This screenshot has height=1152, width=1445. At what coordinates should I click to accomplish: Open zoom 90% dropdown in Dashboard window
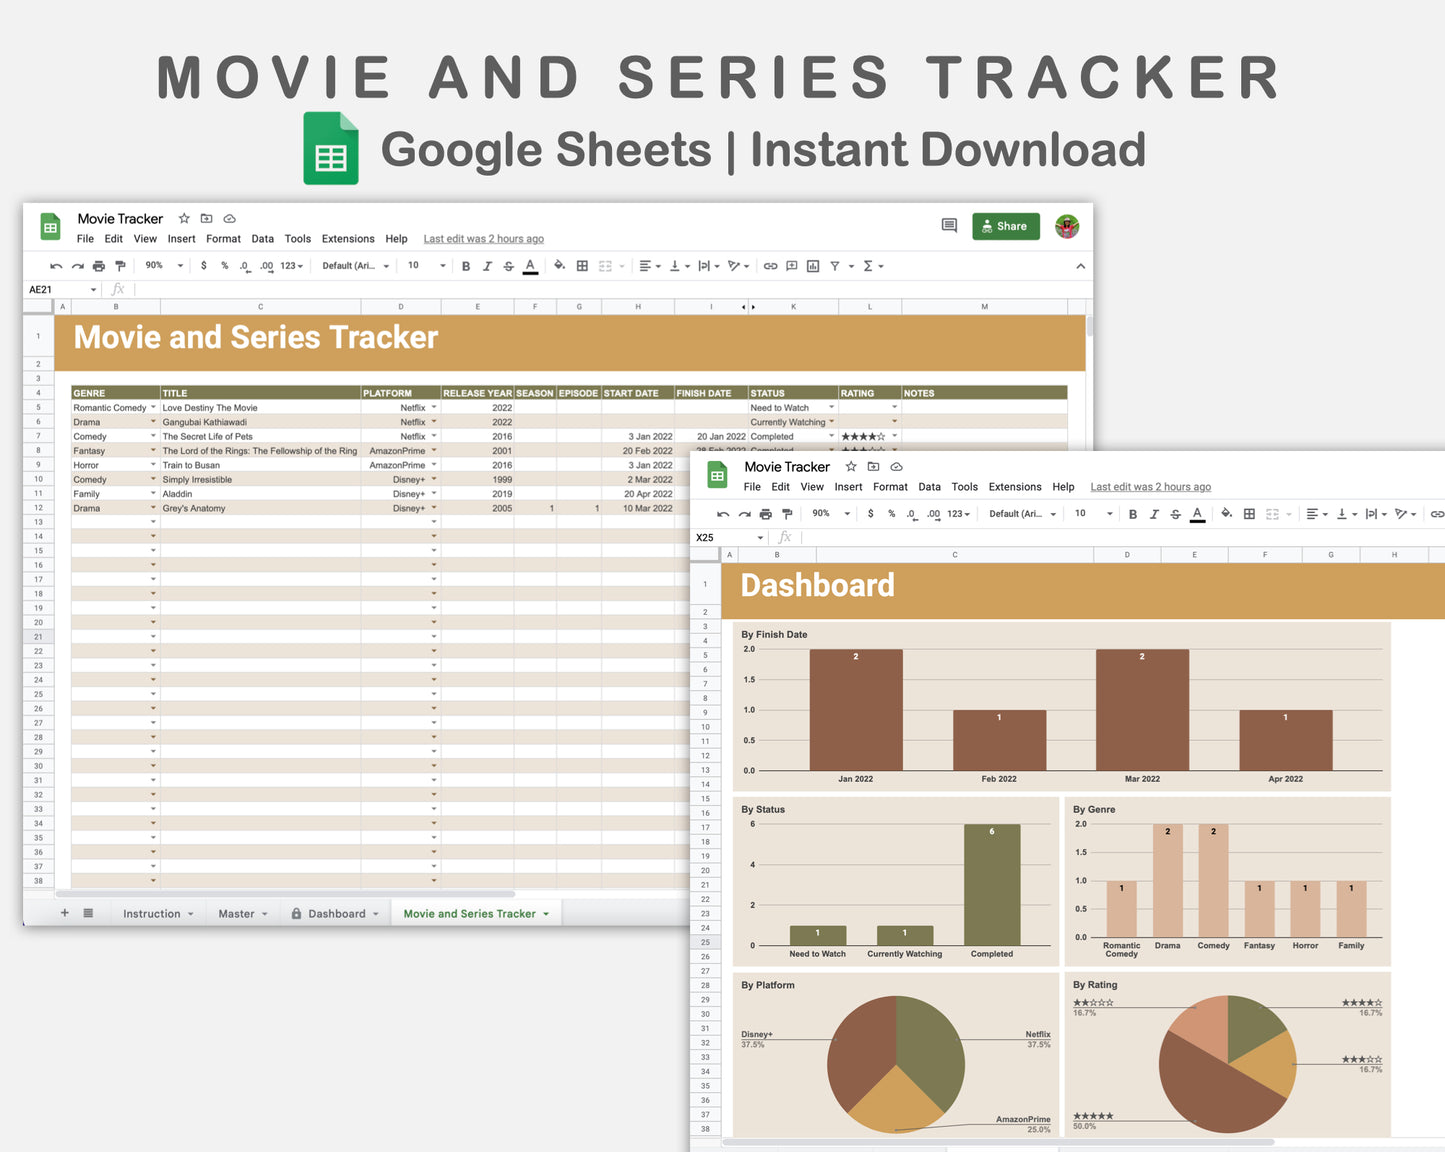coord(831,514)
